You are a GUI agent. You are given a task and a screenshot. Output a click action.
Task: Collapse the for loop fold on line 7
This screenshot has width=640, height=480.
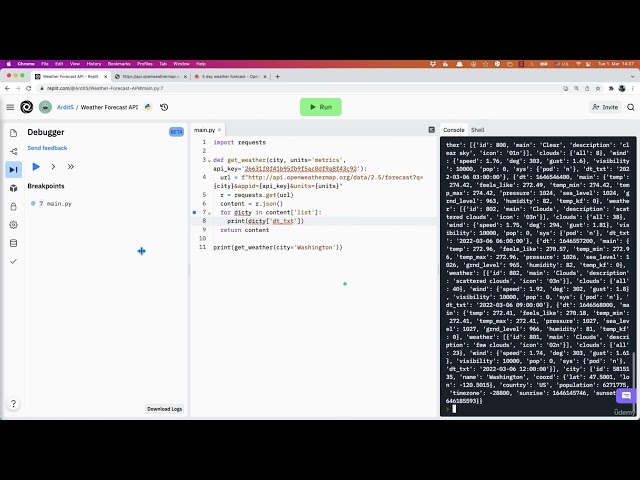(x=209, y=213)
